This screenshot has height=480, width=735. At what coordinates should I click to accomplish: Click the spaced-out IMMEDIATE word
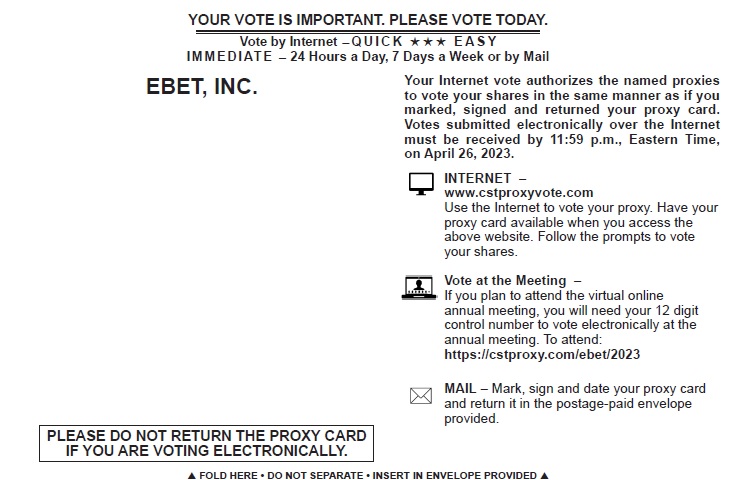click(x=229, y=57)
